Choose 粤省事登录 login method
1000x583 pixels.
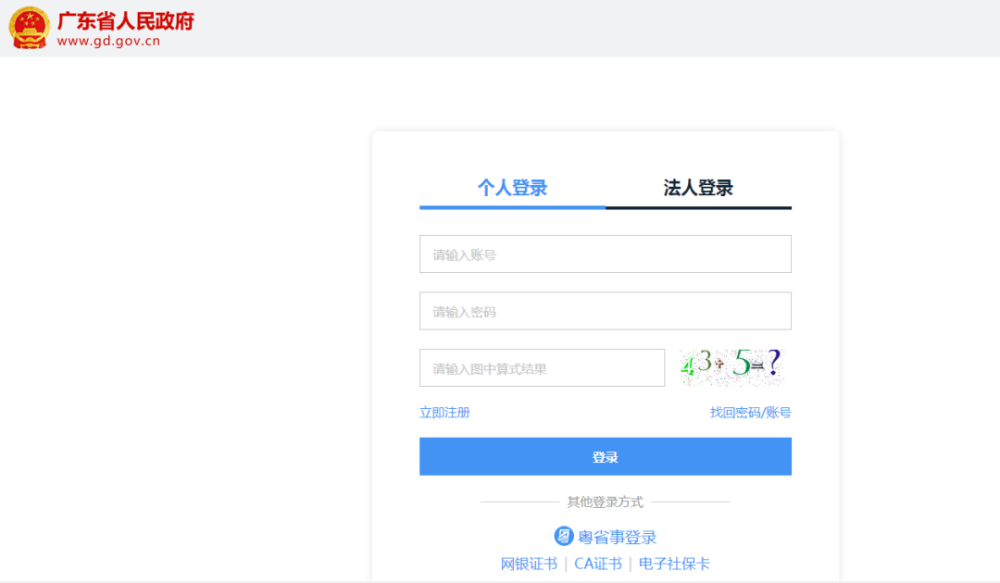pos(617,537)
